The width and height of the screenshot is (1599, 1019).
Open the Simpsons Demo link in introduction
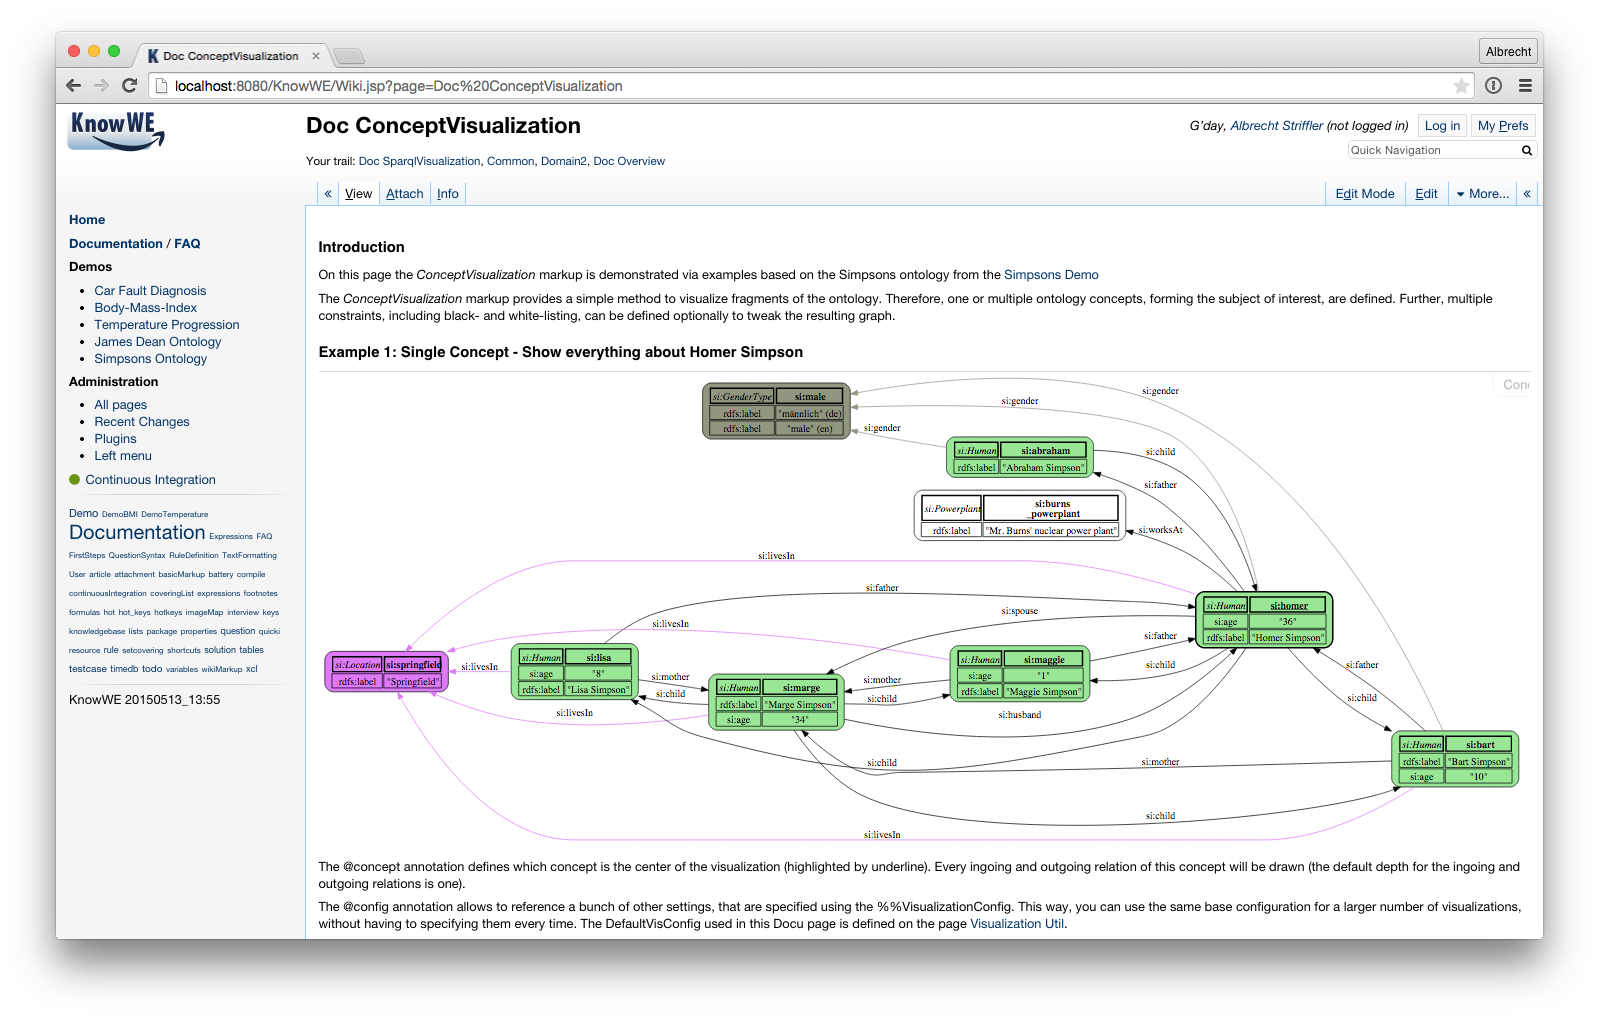coord(1051,275)
